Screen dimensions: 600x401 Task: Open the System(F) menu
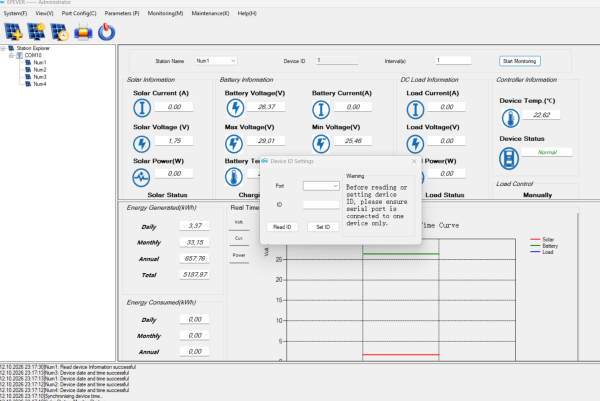[15, 13]
